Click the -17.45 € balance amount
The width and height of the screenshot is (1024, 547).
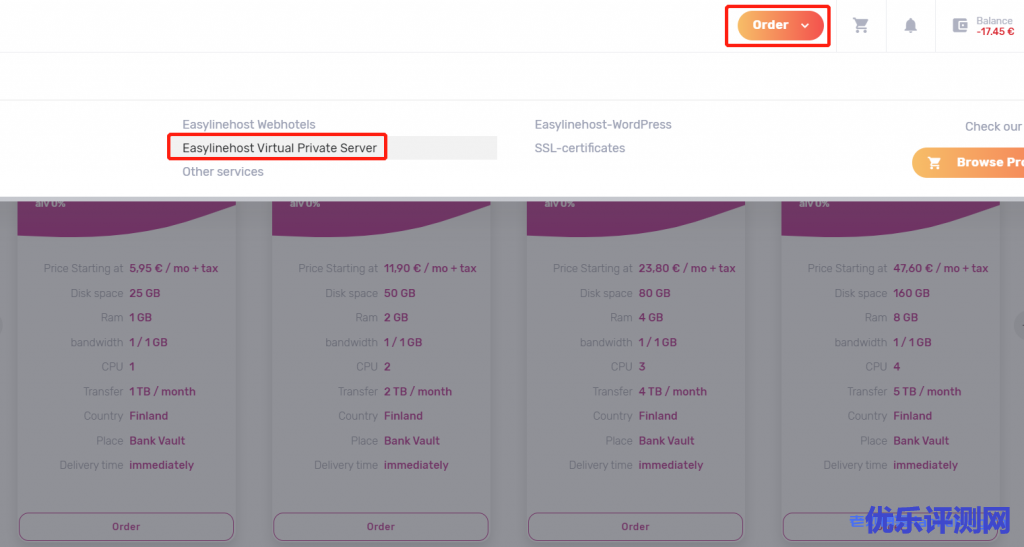pyautogui.click(x=995, y=32)
